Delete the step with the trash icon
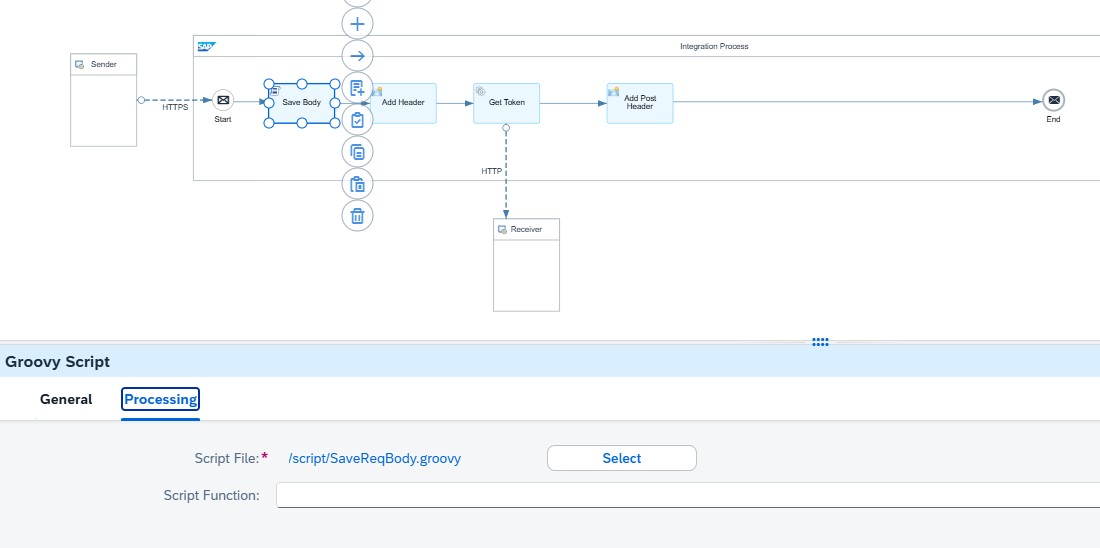Image resolution: width=1100 pixels, height=548 pixels. [x=358, y=215]
